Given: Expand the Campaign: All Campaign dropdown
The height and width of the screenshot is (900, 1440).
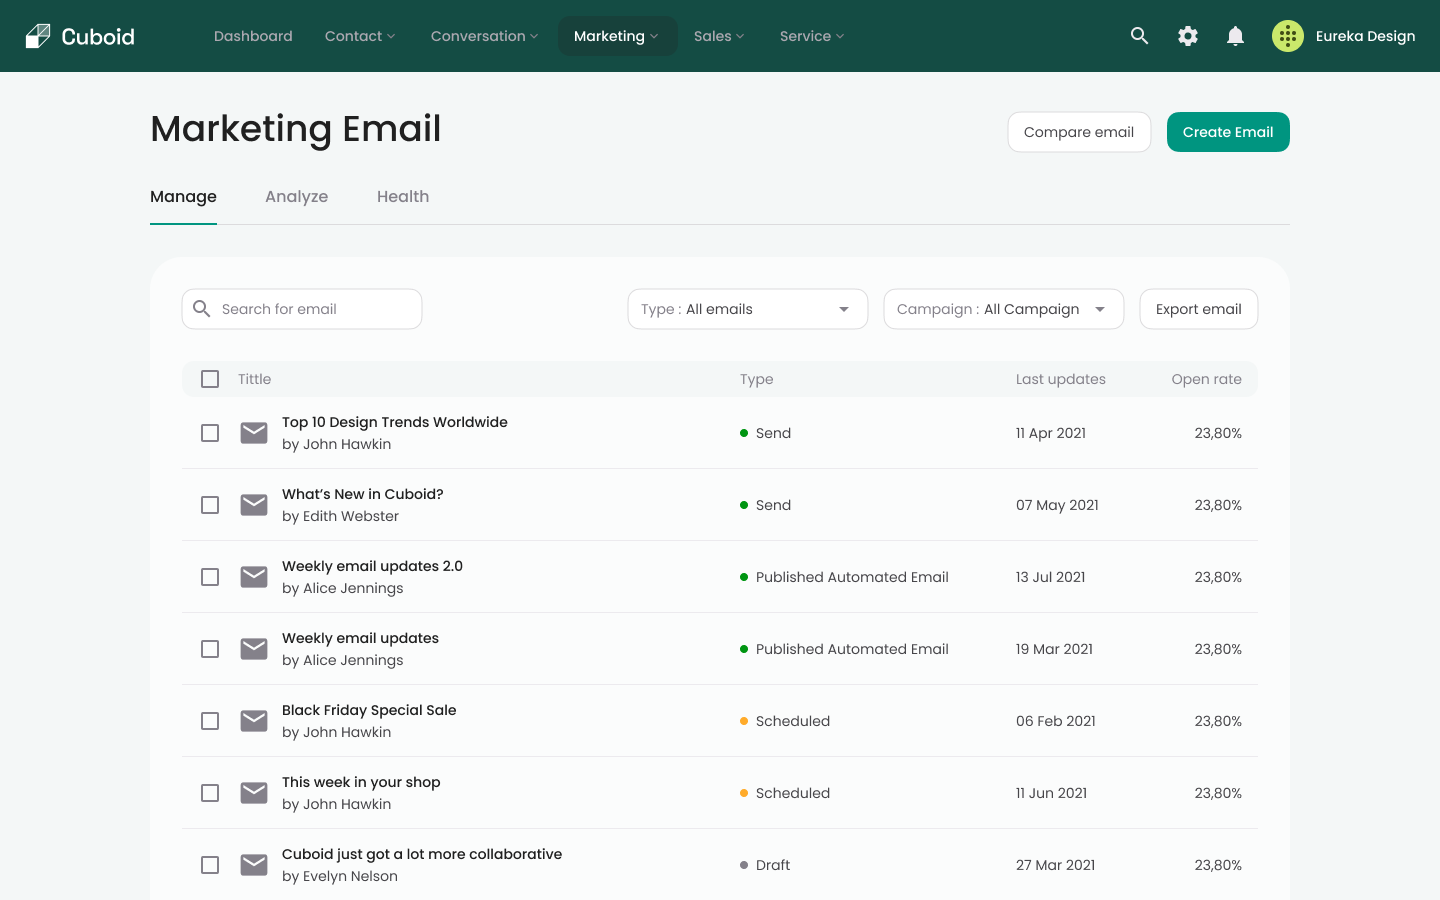Looking at the screenshot, I should pos(1003,309).
